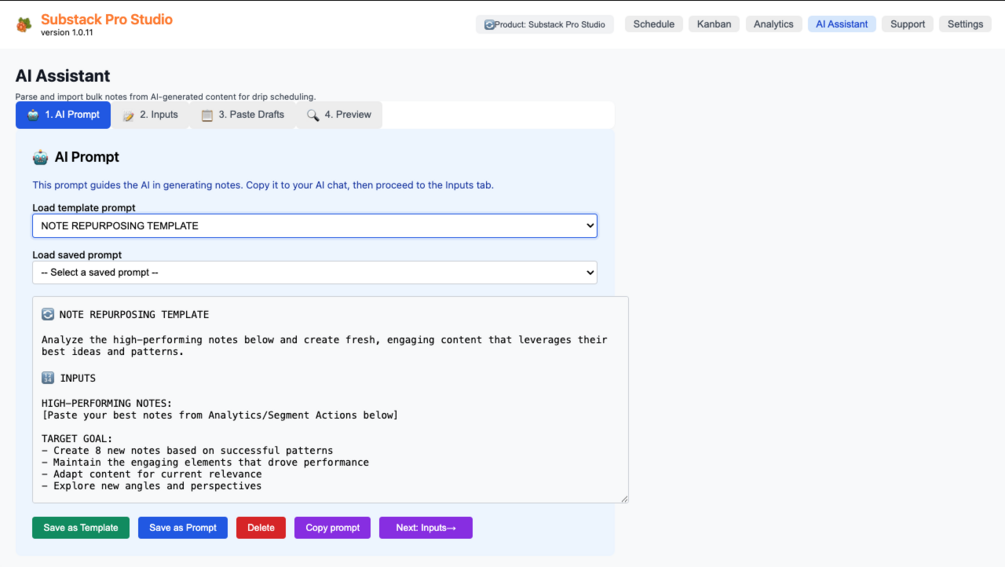Click the product icon in Substack Pro Studio badge

[x=489, y=25]
